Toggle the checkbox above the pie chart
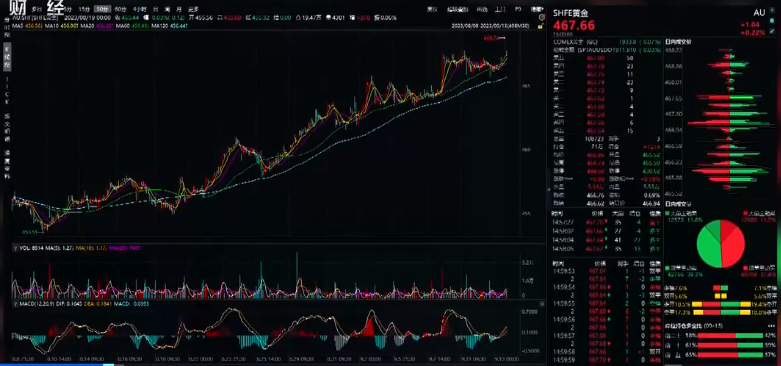The image size is (781, 366). tap(667, 203)
